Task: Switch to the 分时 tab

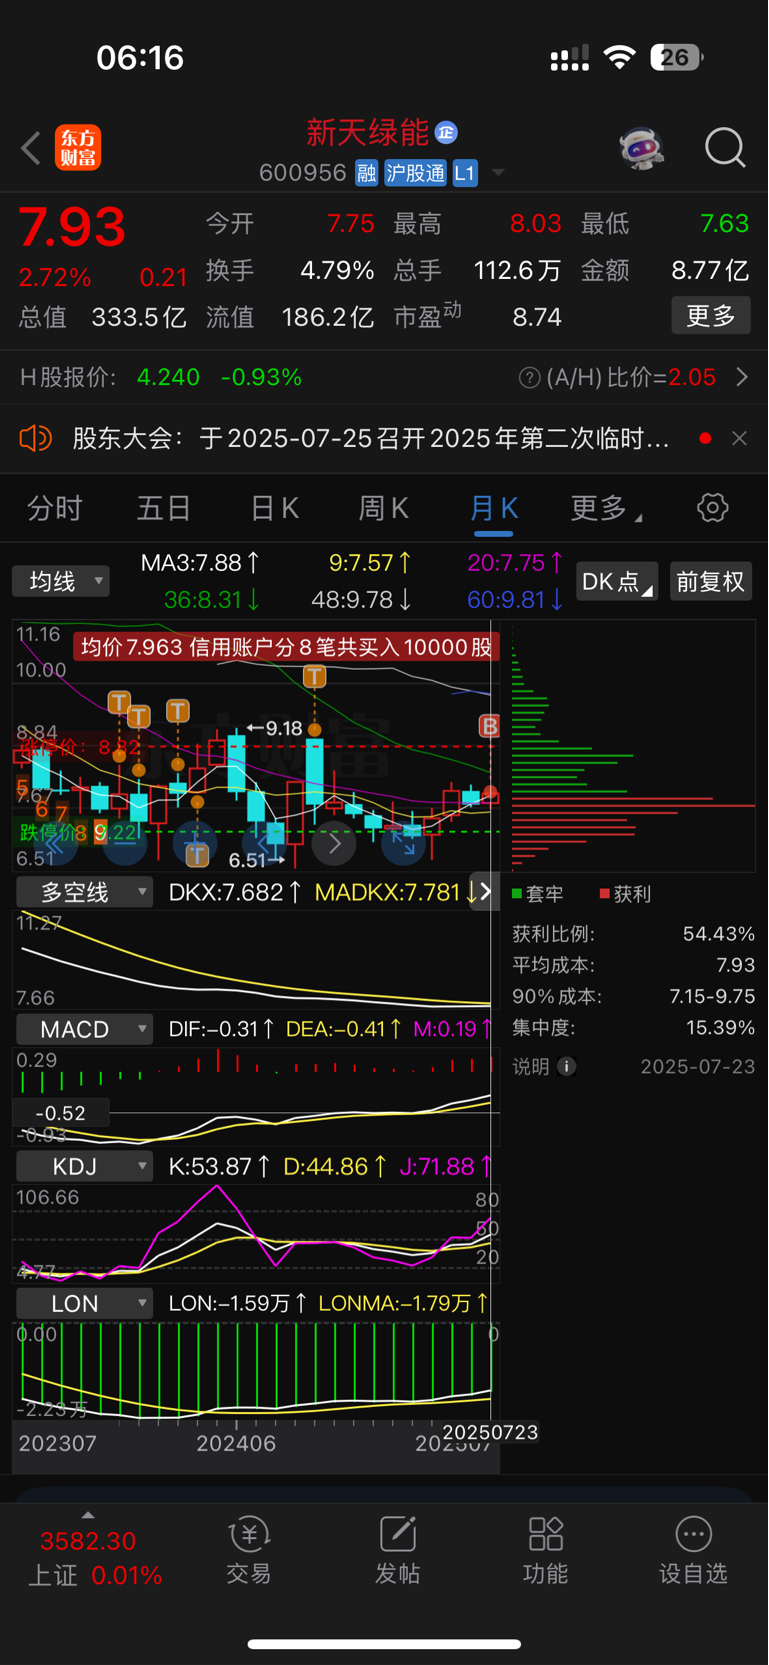Action: (55, 508)
